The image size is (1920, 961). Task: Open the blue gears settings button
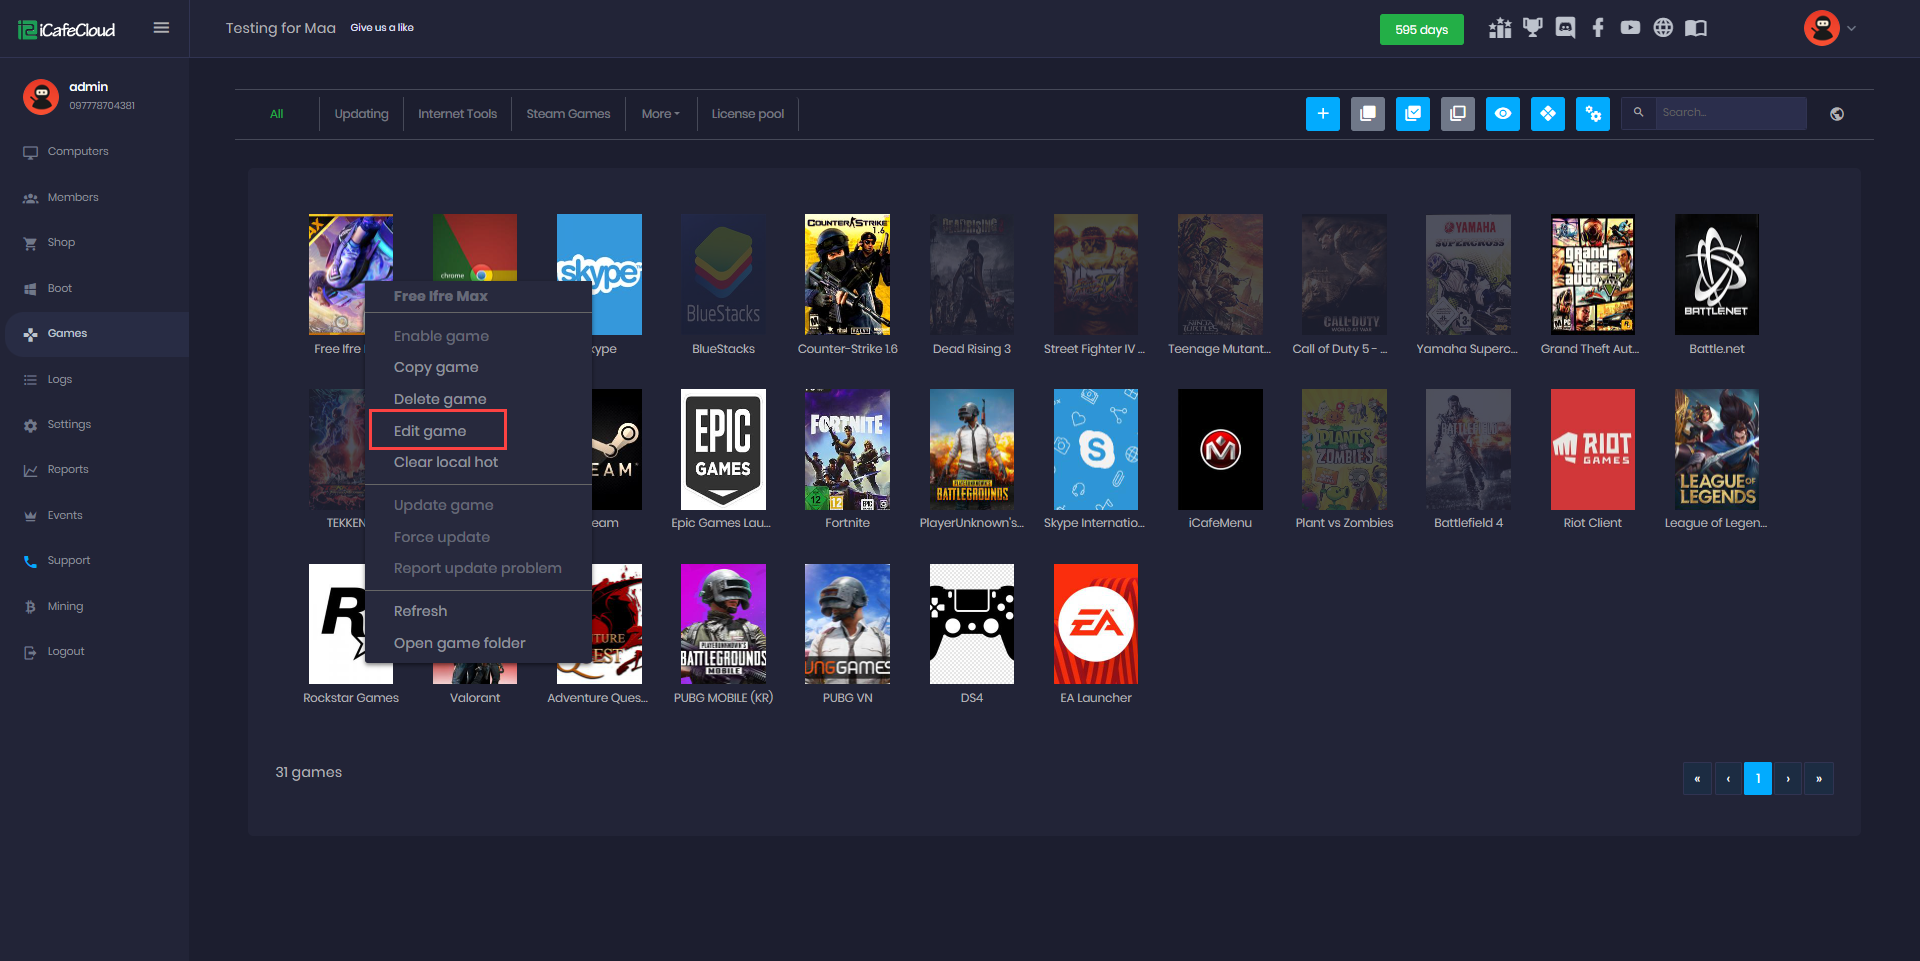[1592, 114]
